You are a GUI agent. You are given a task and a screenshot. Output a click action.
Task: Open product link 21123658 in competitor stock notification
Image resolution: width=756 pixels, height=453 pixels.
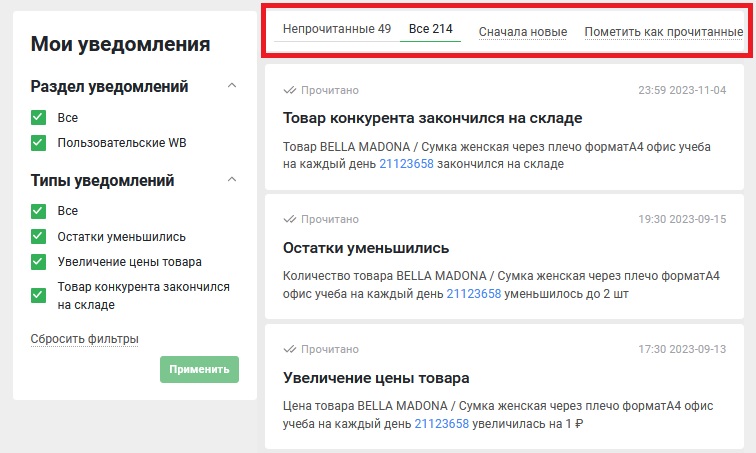[x=406, y=164]
